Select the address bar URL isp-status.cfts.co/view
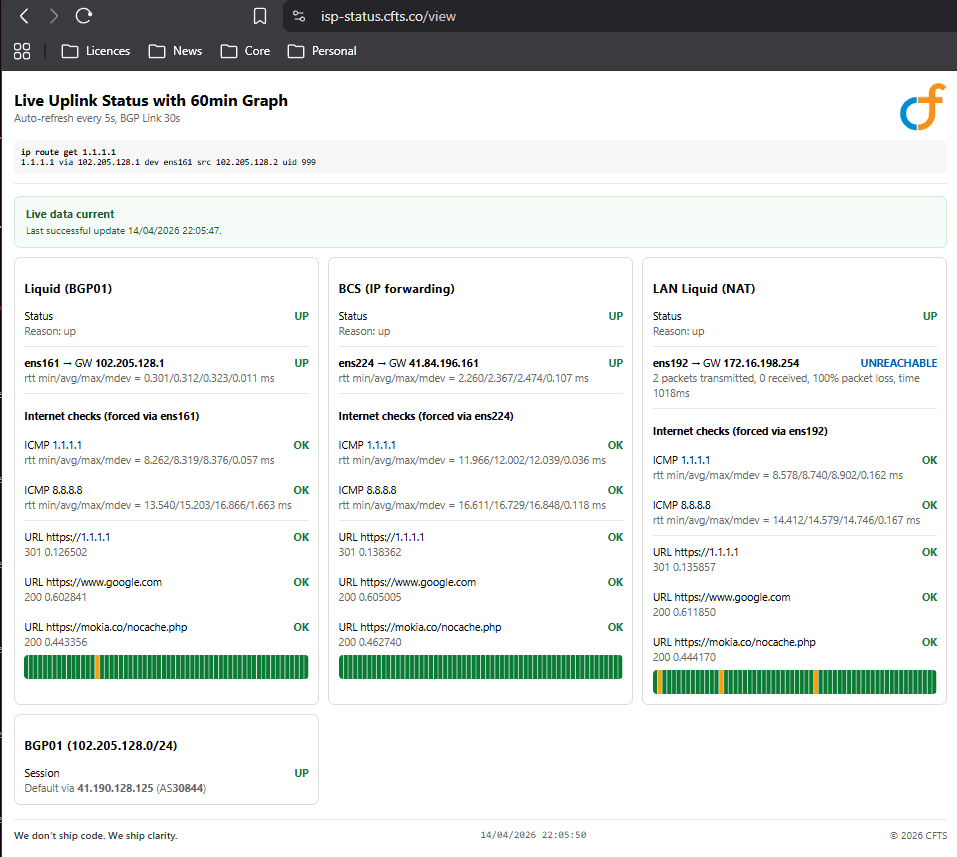This screenshot has width=957, height=857. (x=388, y=16)
